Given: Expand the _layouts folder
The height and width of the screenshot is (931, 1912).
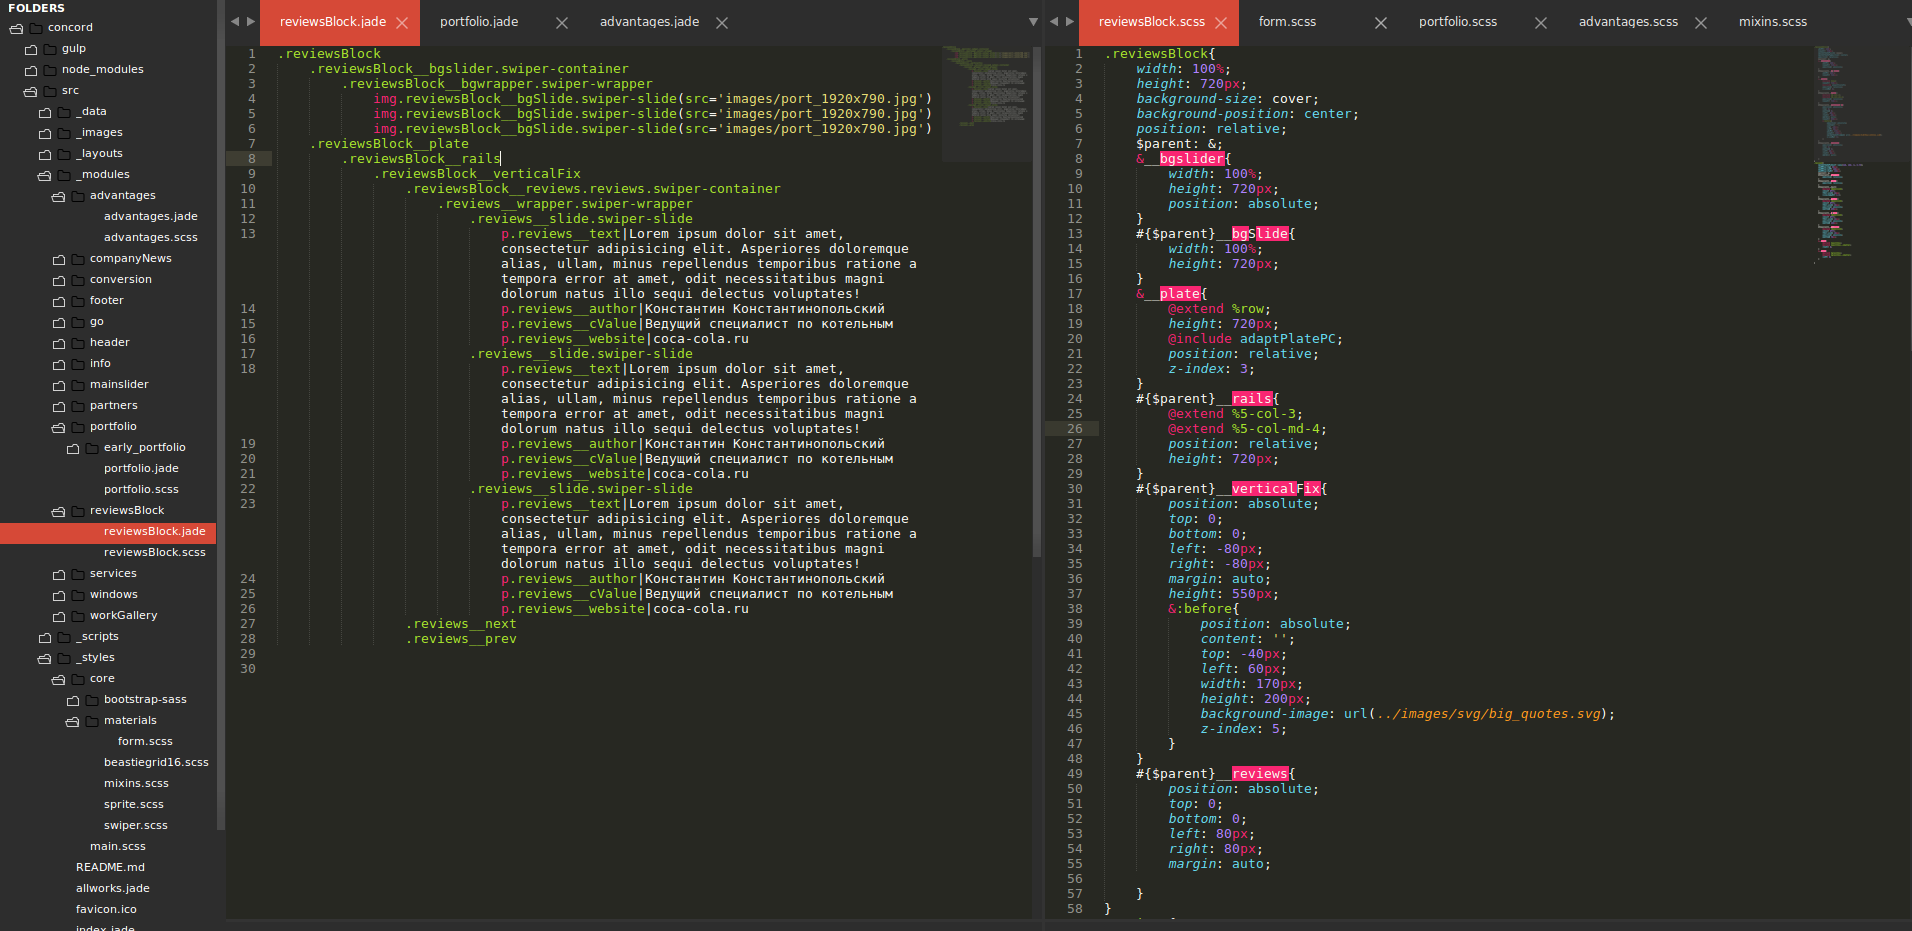Looking at the screenshot, I should click(x=44, y=154).
